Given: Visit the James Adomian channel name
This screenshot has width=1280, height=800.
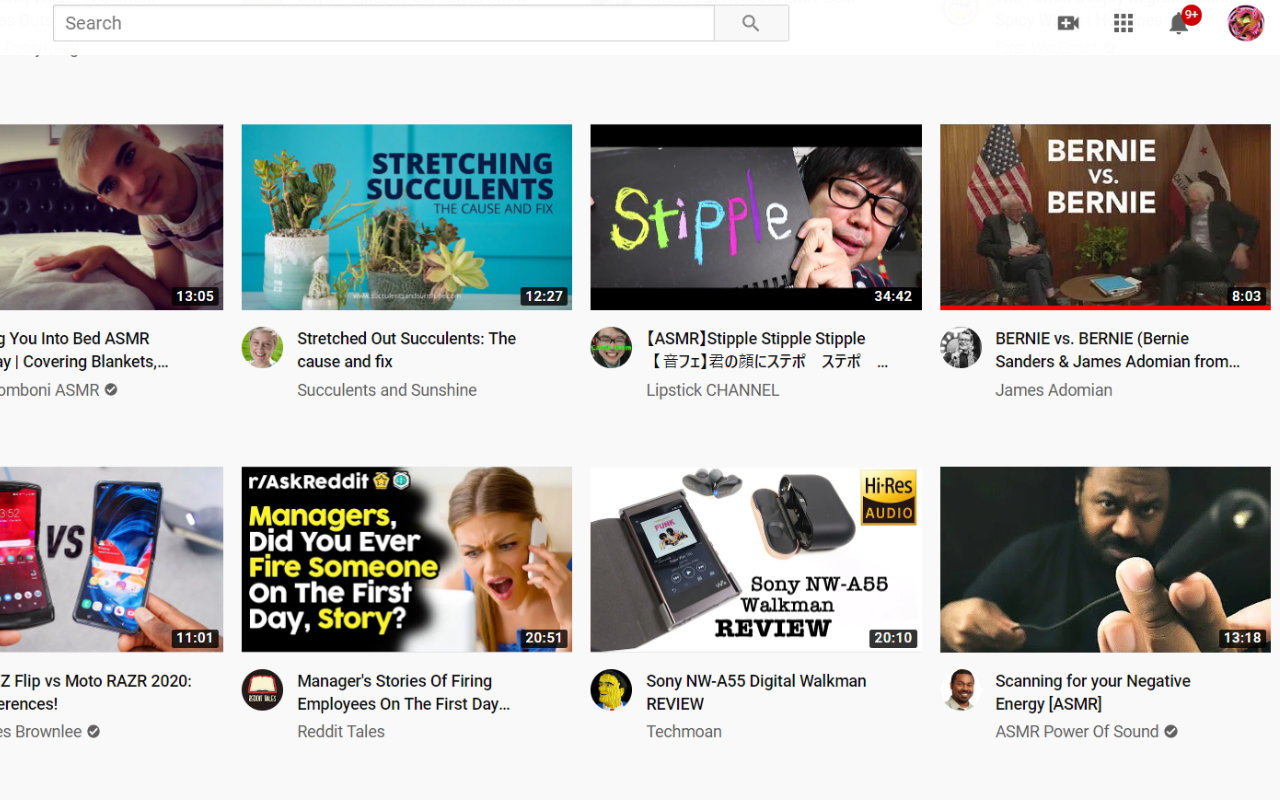Looking at the screenshot, I should click(x=1054, y=390).
